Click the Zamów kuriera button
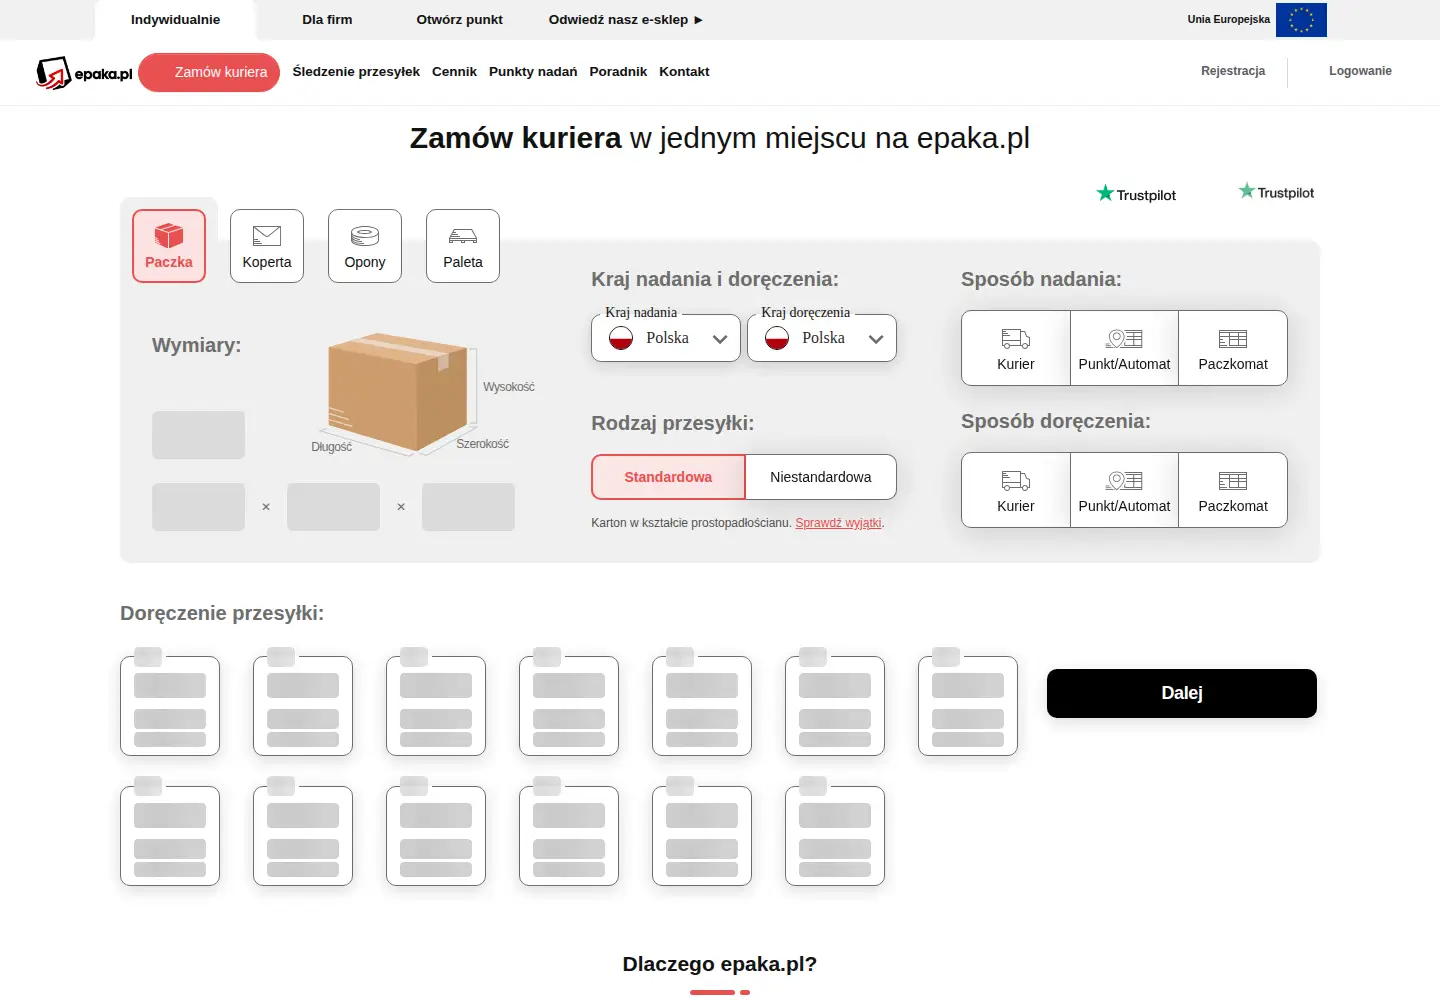Screen dimensions: 1440x1000 point(209,72)
